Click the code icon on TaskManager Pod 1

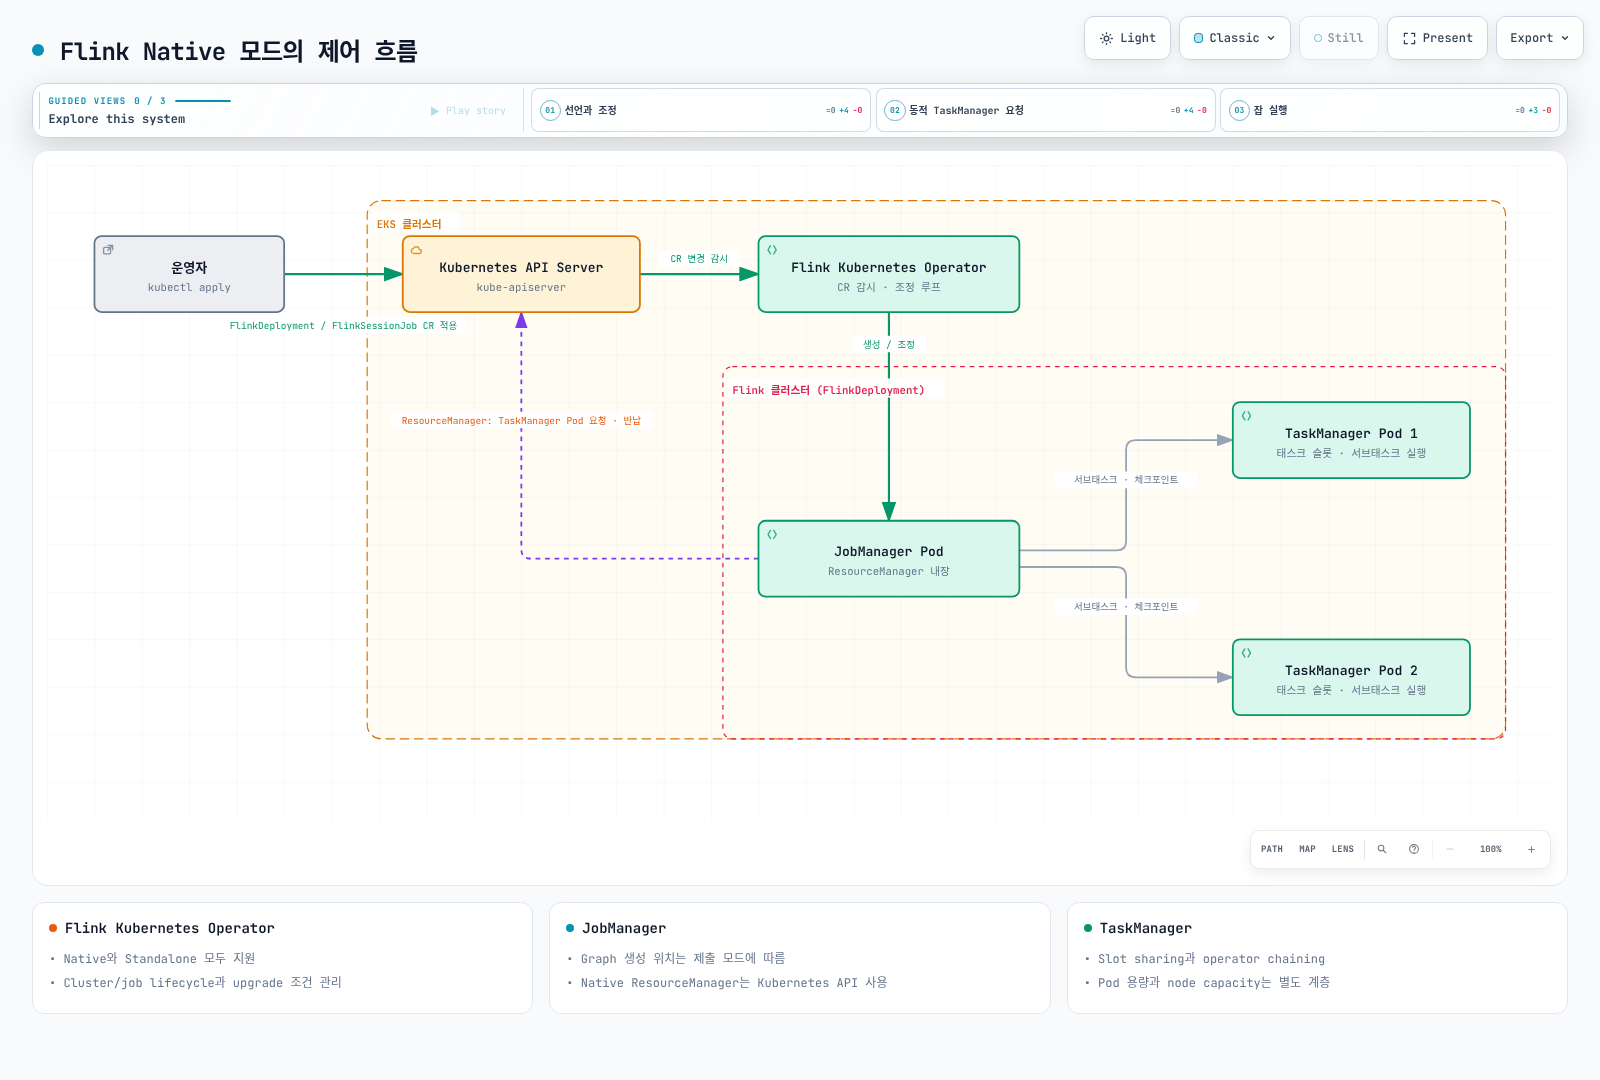[1246, 416]
